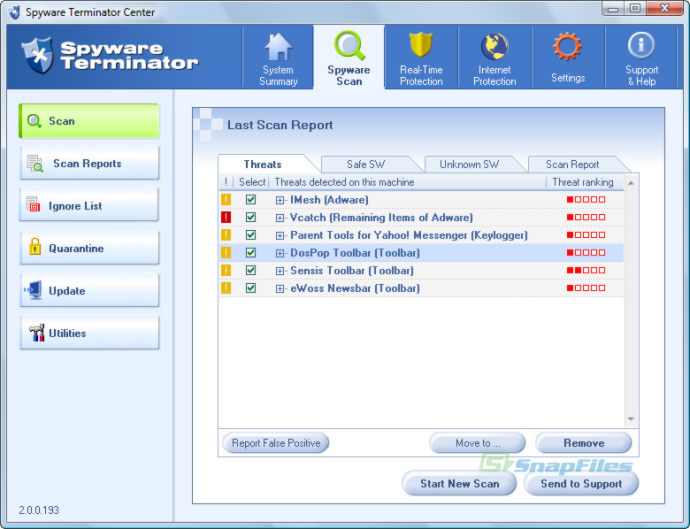Screen dimensions: 690x529
Task: Click the Update computer icon
Action: [33, 290]
